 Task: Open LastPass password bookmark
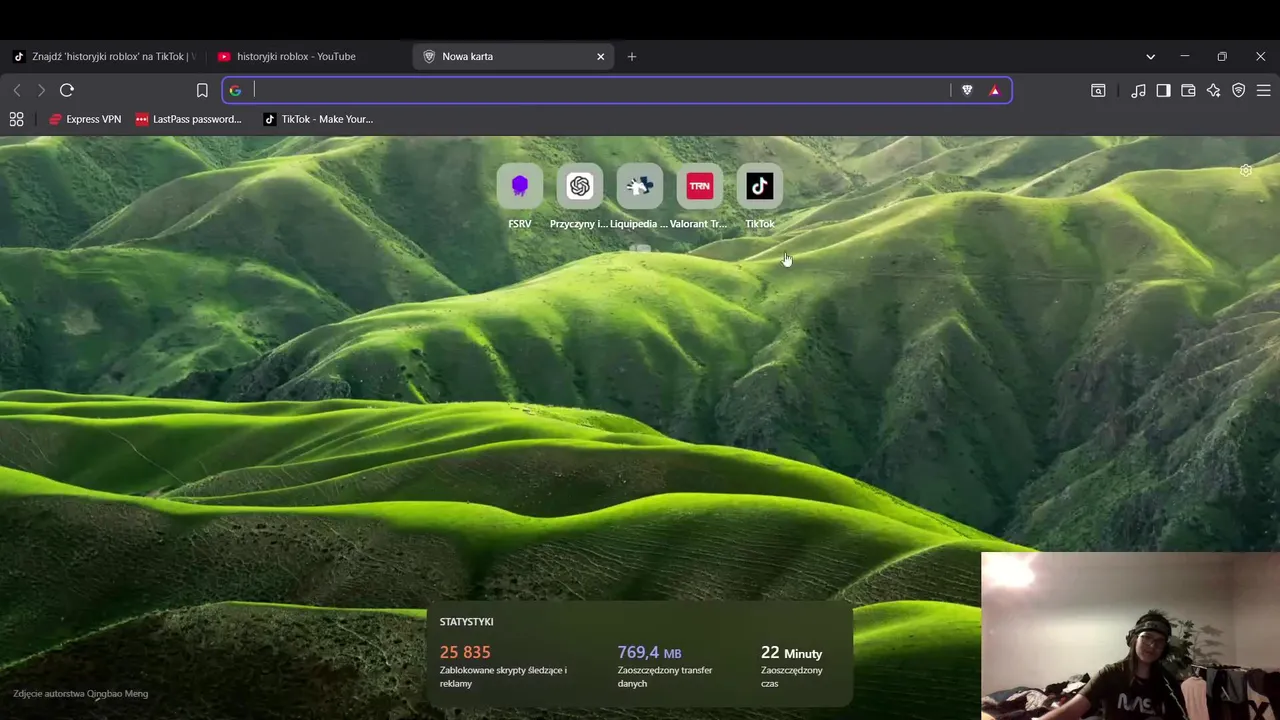click(189, 119)
